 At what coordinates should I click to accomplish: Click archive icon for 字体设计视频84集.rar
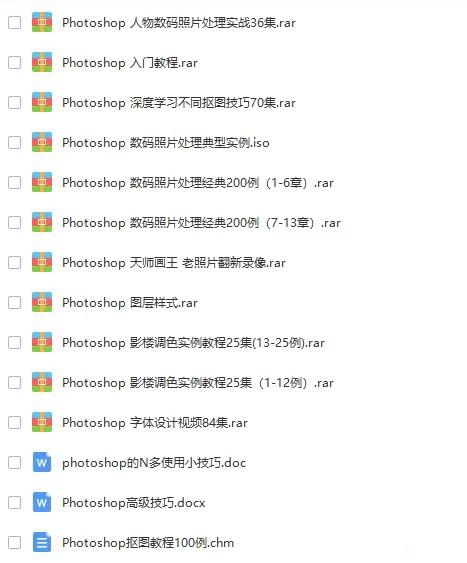(42, 422)
